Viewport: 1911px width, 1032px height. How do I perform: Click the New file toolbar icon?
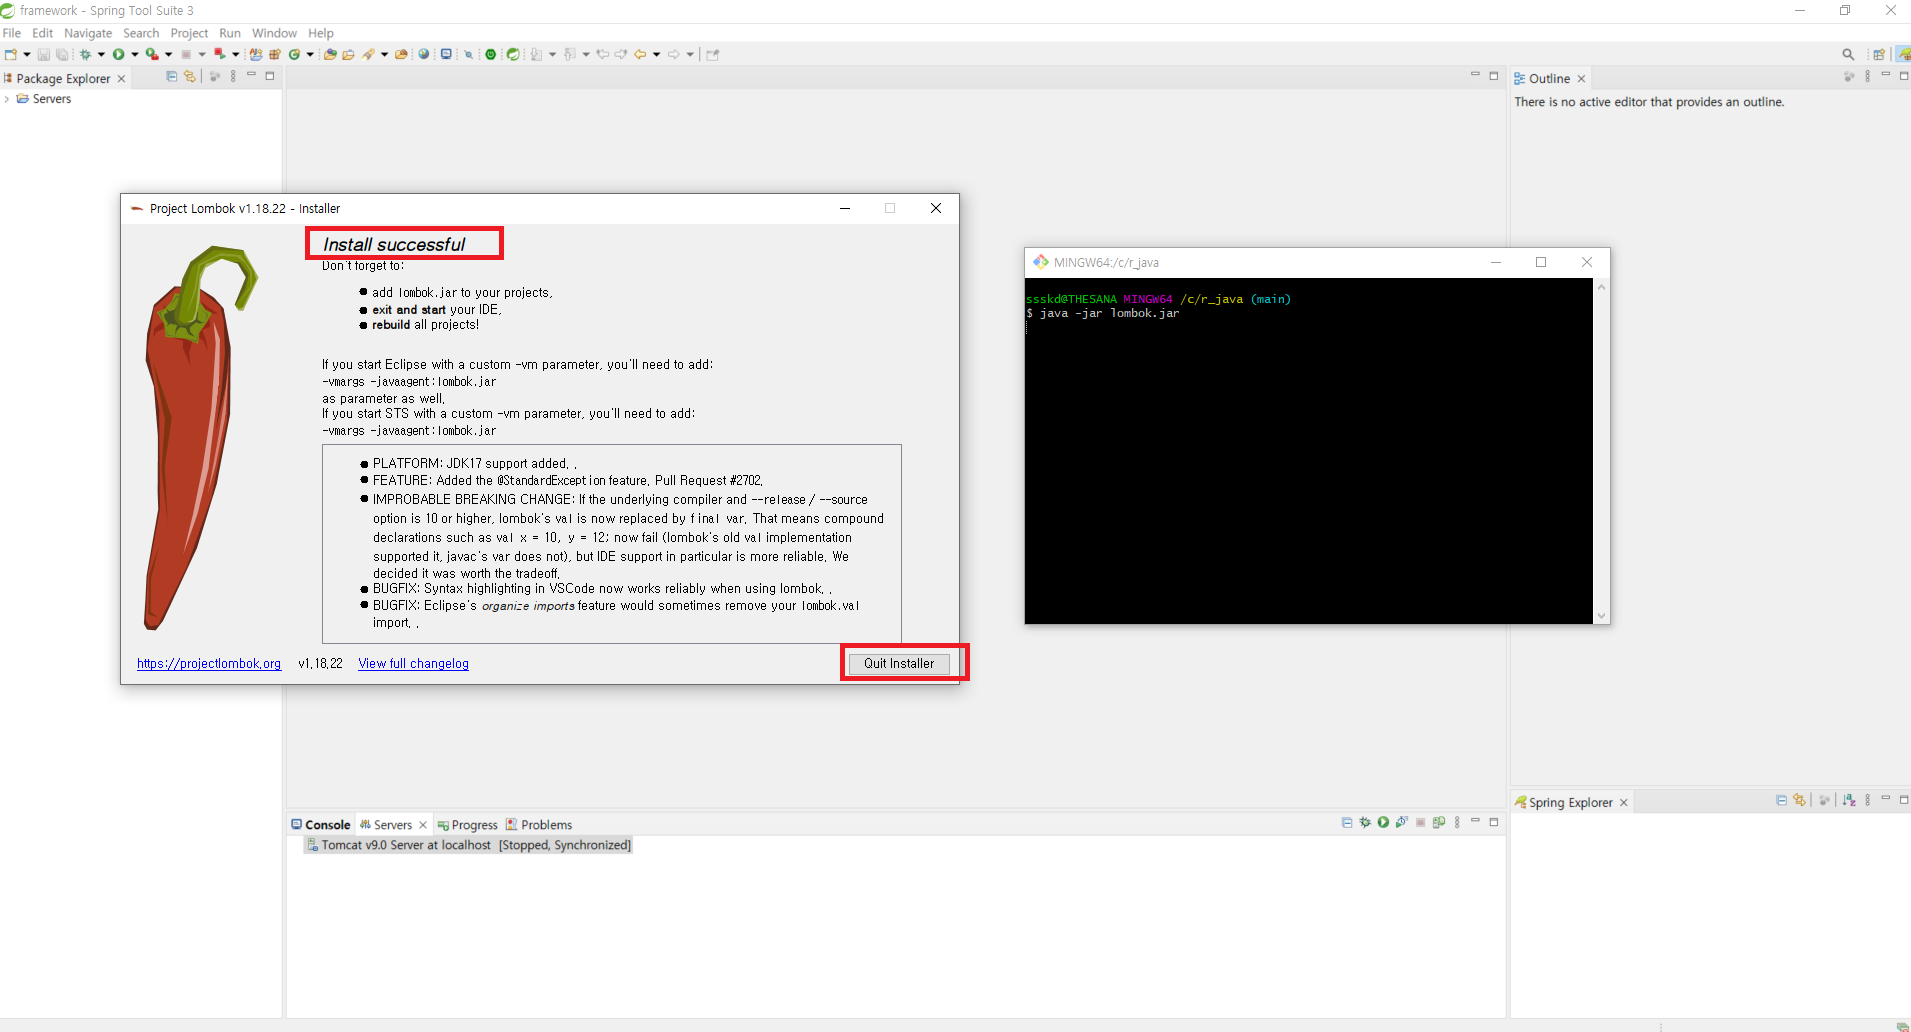coord(11,54)
